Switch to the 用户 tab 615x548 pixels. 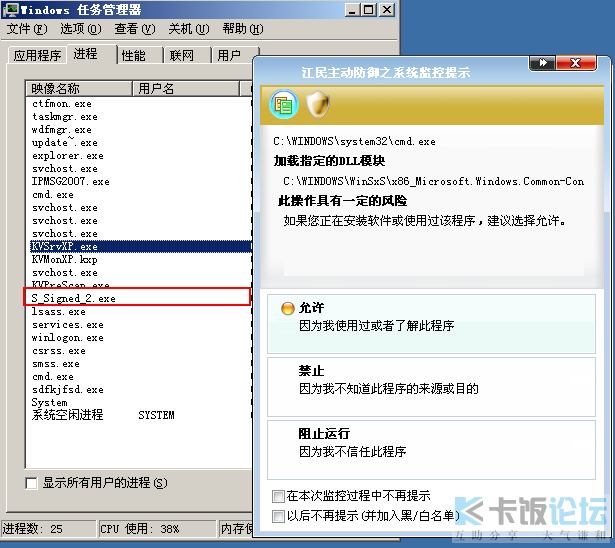coord(235,55)
